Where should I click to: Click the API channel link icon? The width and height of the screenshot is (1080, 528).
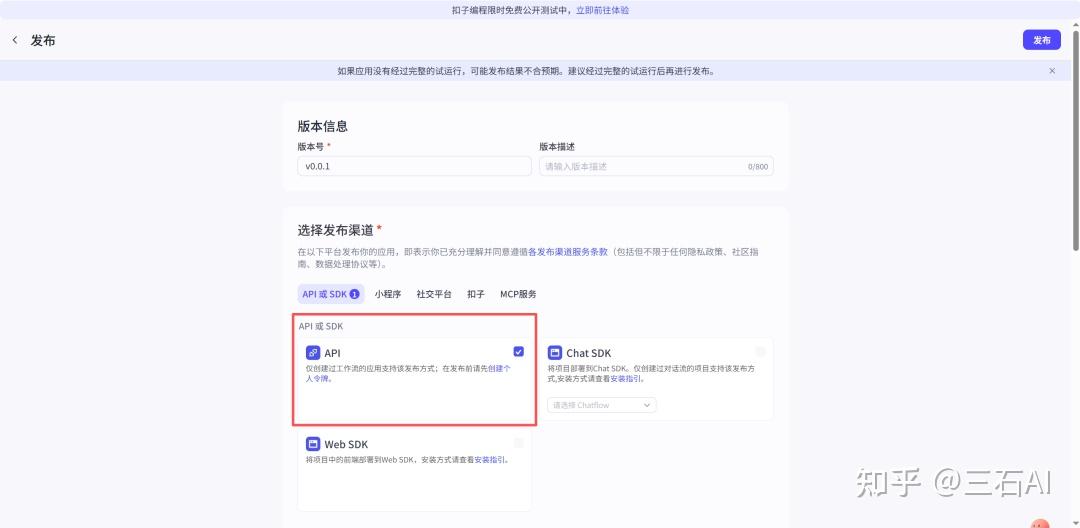point(313,353)
